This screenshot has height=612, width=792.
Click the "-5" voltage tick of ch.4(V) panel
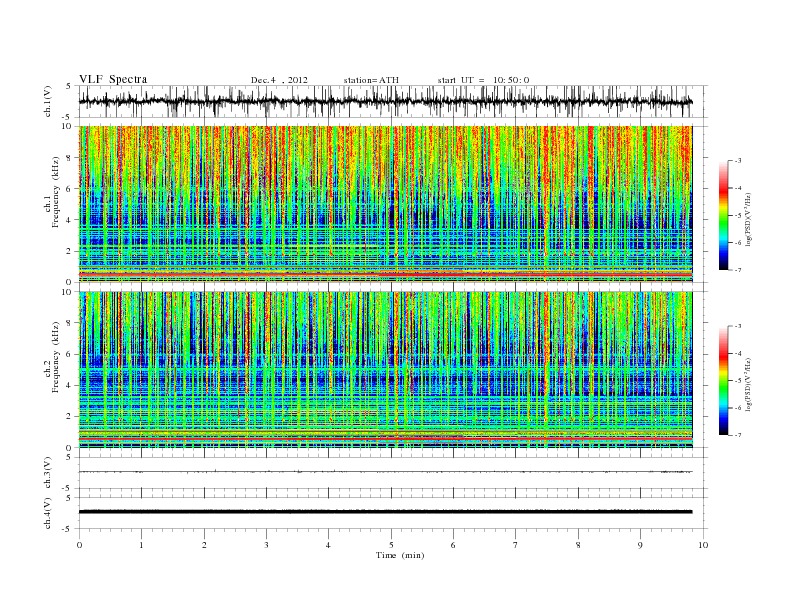pos(68,529)
